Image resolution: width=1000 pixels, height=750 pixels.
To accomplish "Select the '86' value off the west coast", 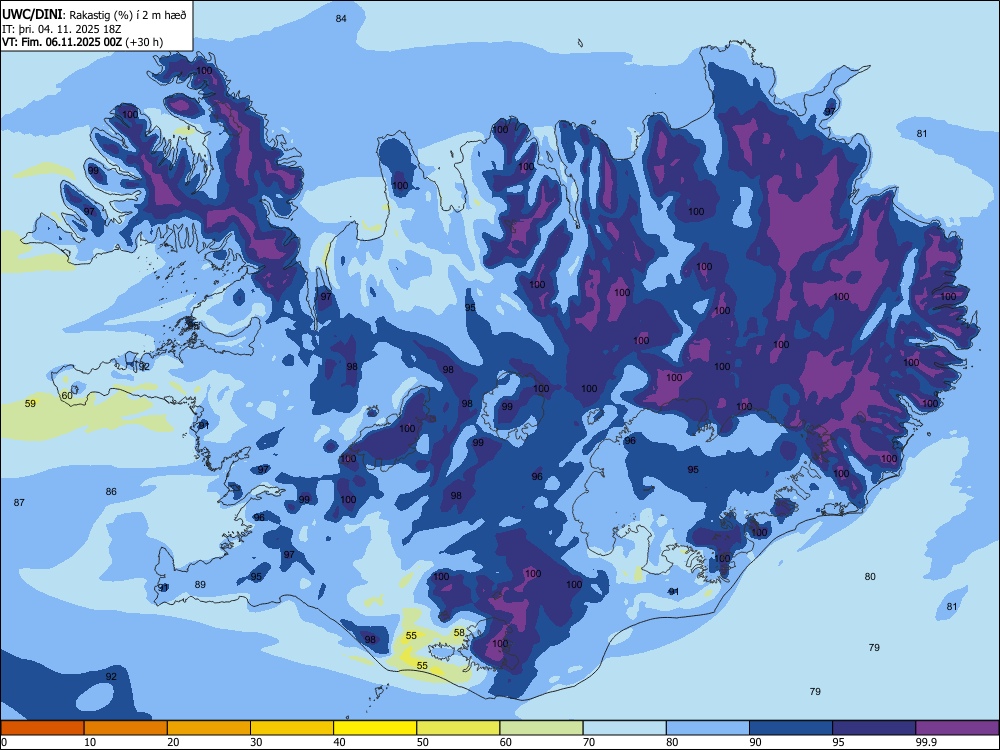I will tap(111, 492).
